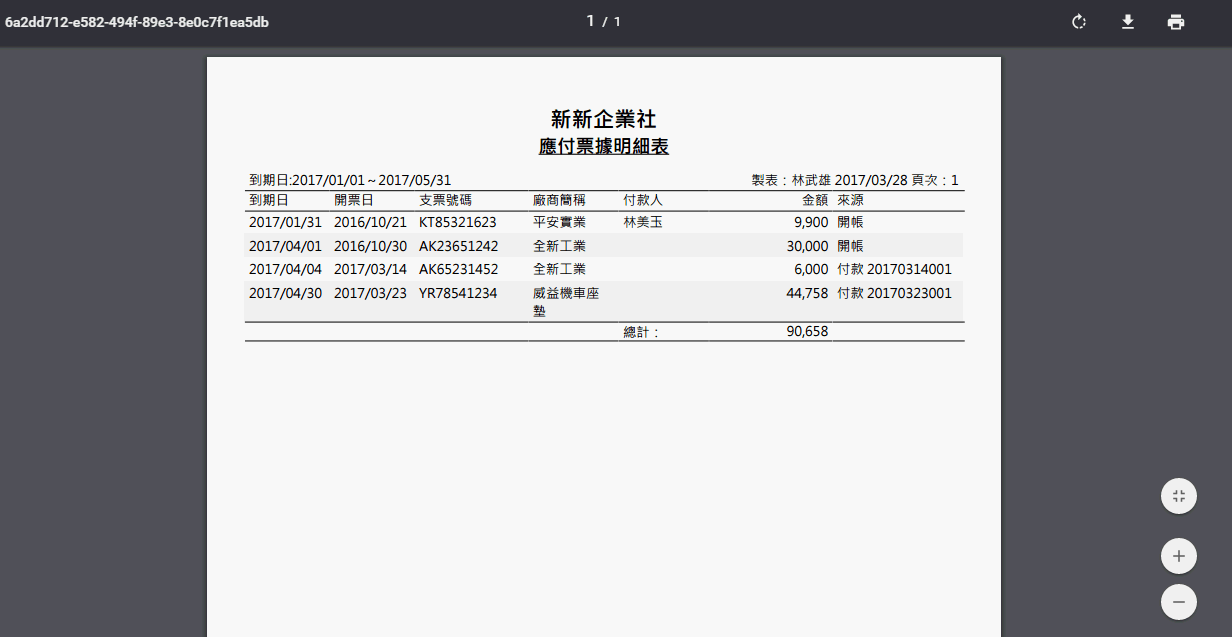Image resolution: width=1232 pixels, height=637 pixels.
Task: Click check number YR78541234
Action: [458, 293]
